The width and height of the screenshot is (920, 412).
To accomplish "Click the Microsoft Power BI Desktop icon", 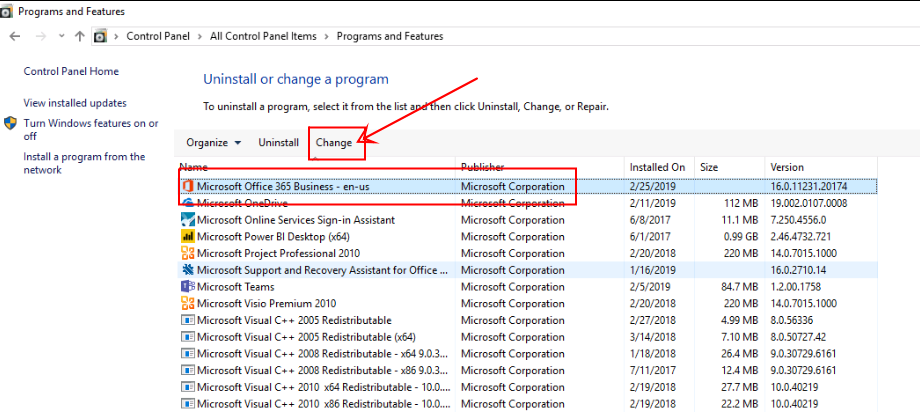I will [x=187, y=237].
